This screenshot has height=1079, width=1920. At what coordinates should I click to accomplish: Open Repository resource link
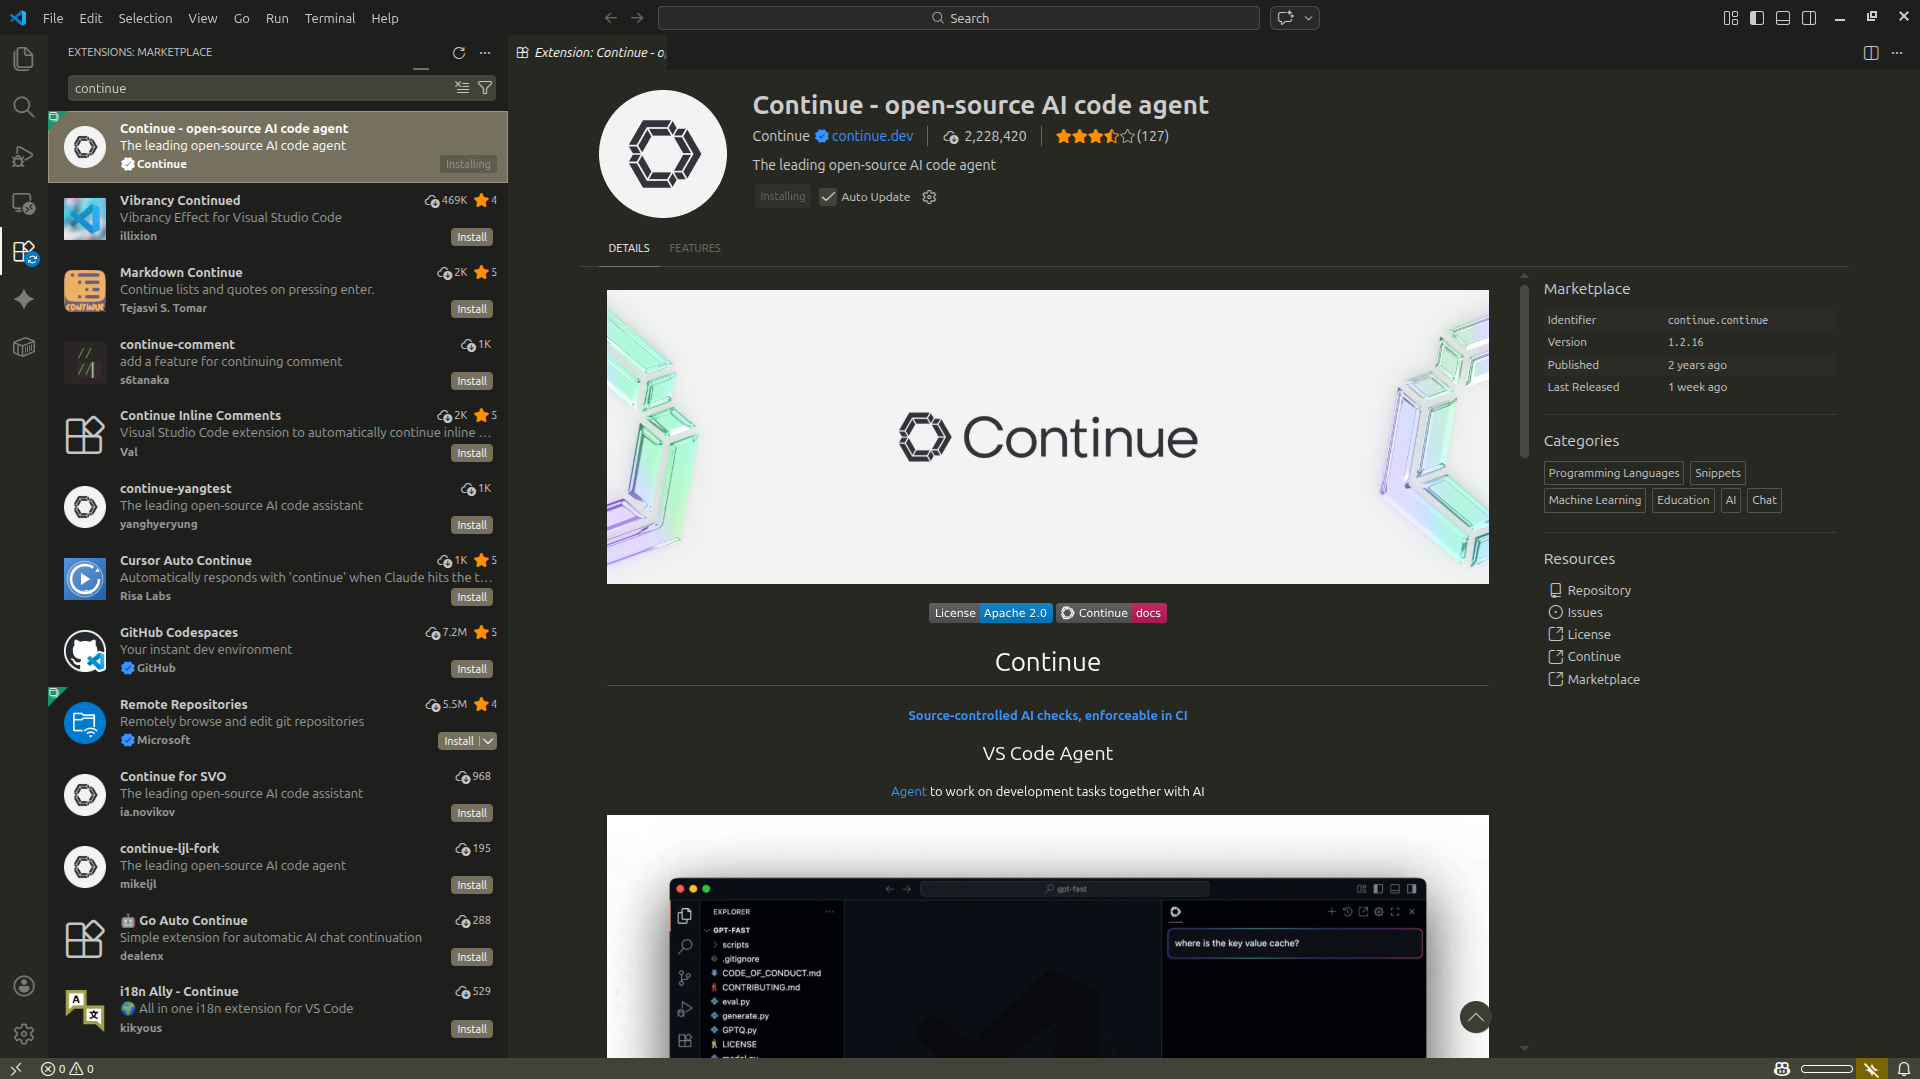click(x=1598, y=590)
